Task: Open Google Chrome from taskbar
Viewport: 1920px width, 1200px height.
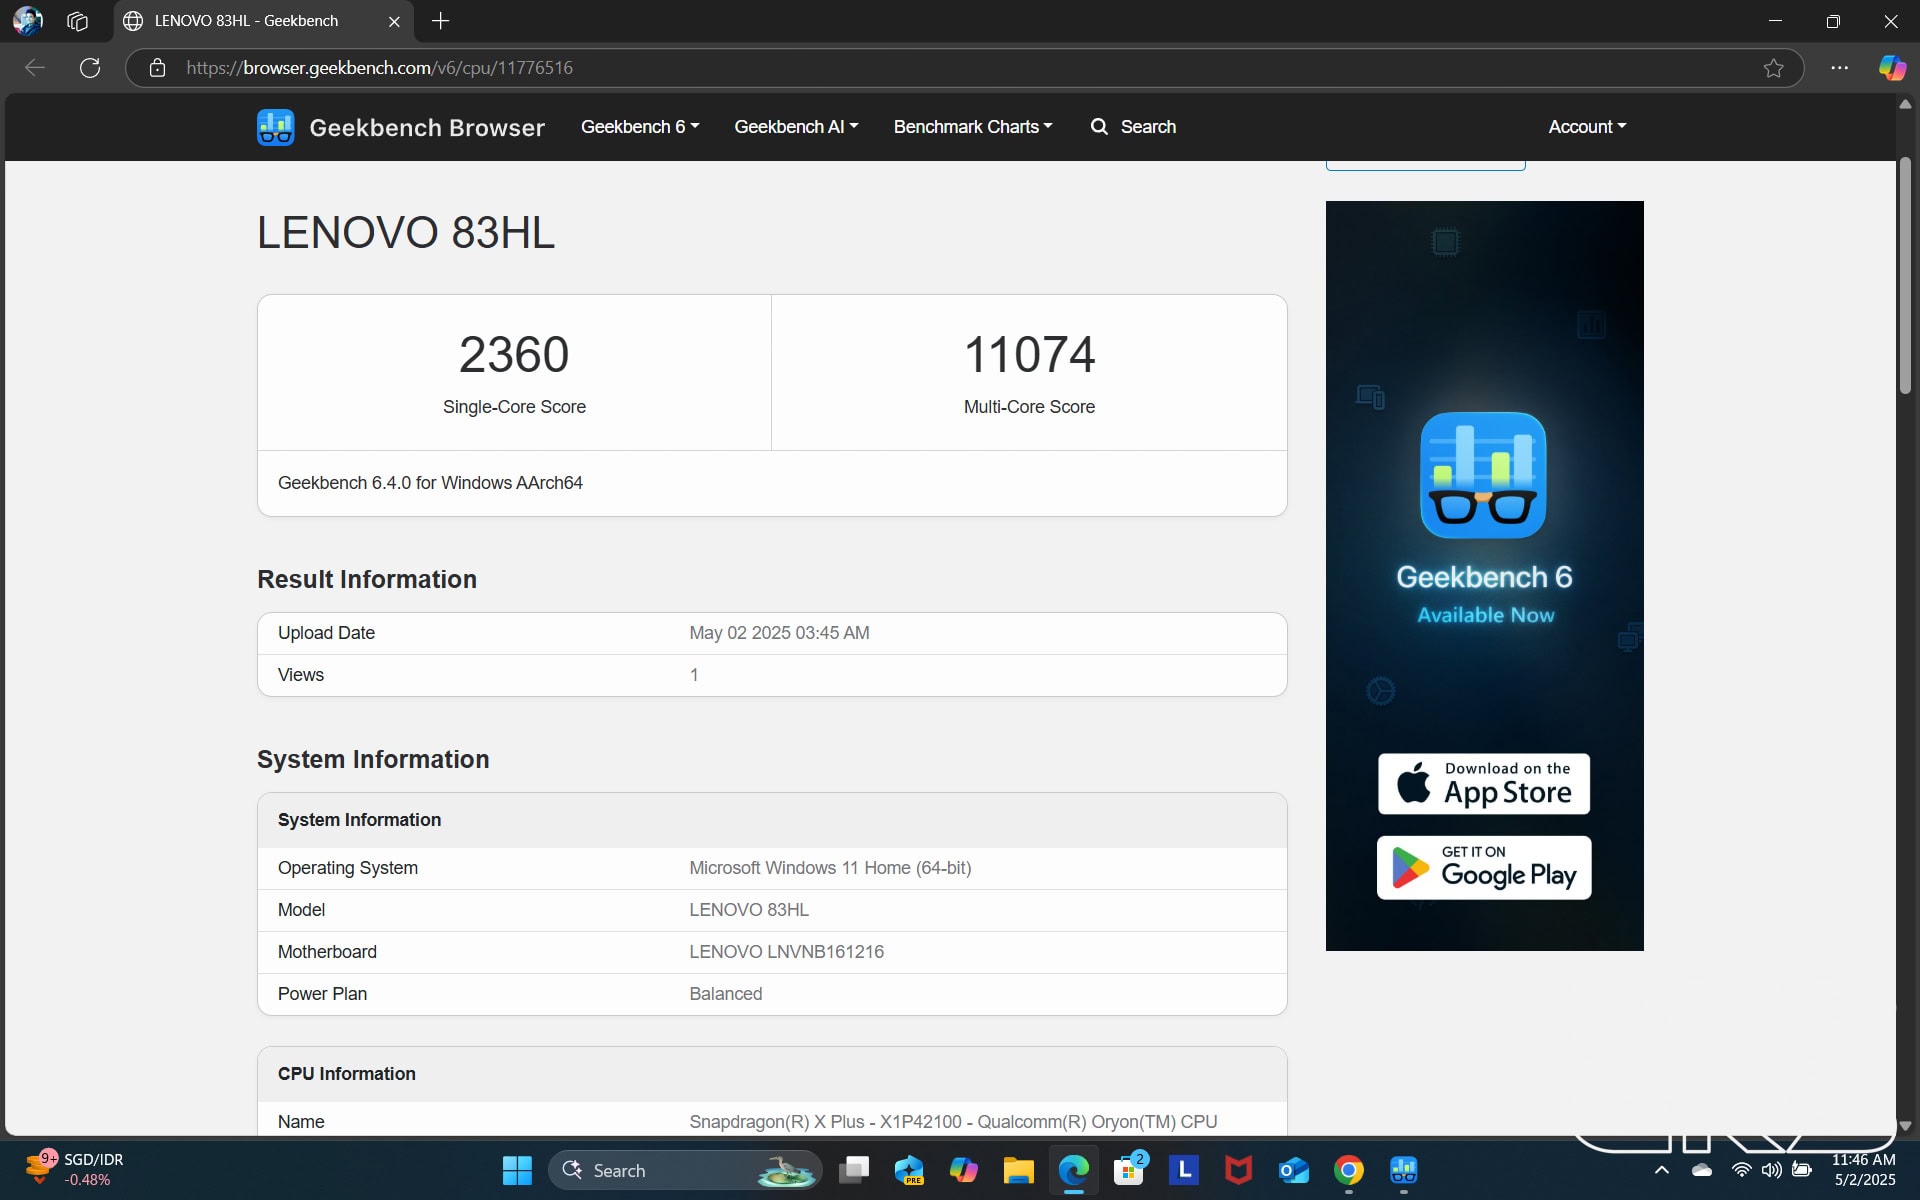Action: [x=1349, y=1170]
